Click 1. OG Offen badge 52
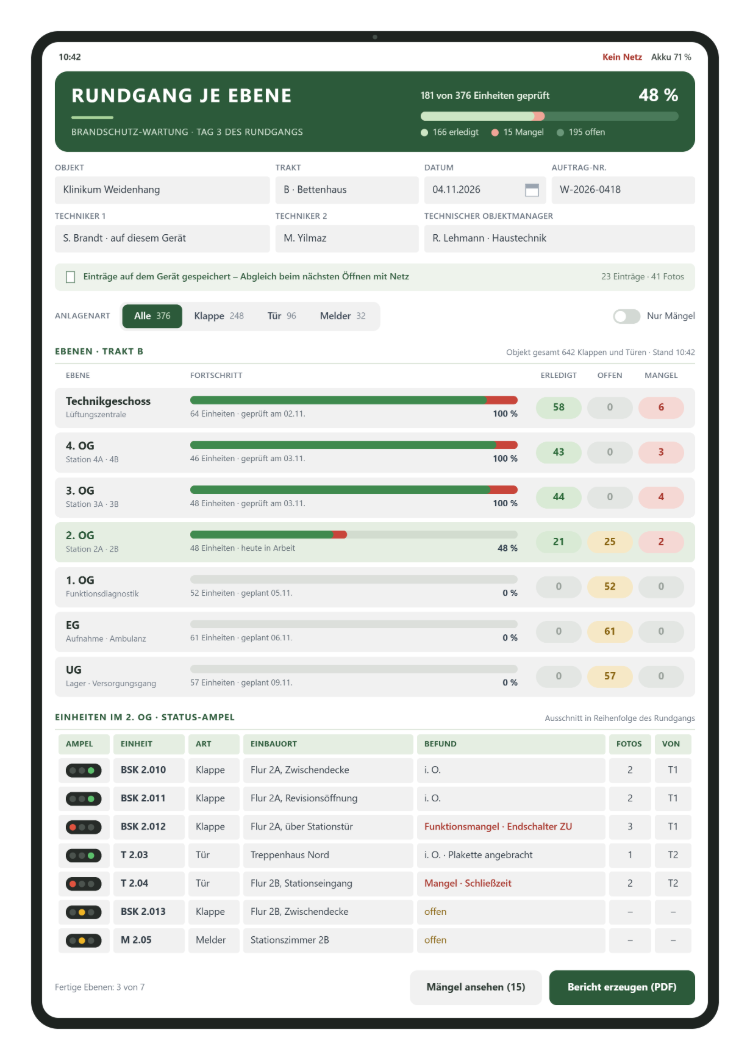Screen dimensions: 750x1060 point(609,587)
